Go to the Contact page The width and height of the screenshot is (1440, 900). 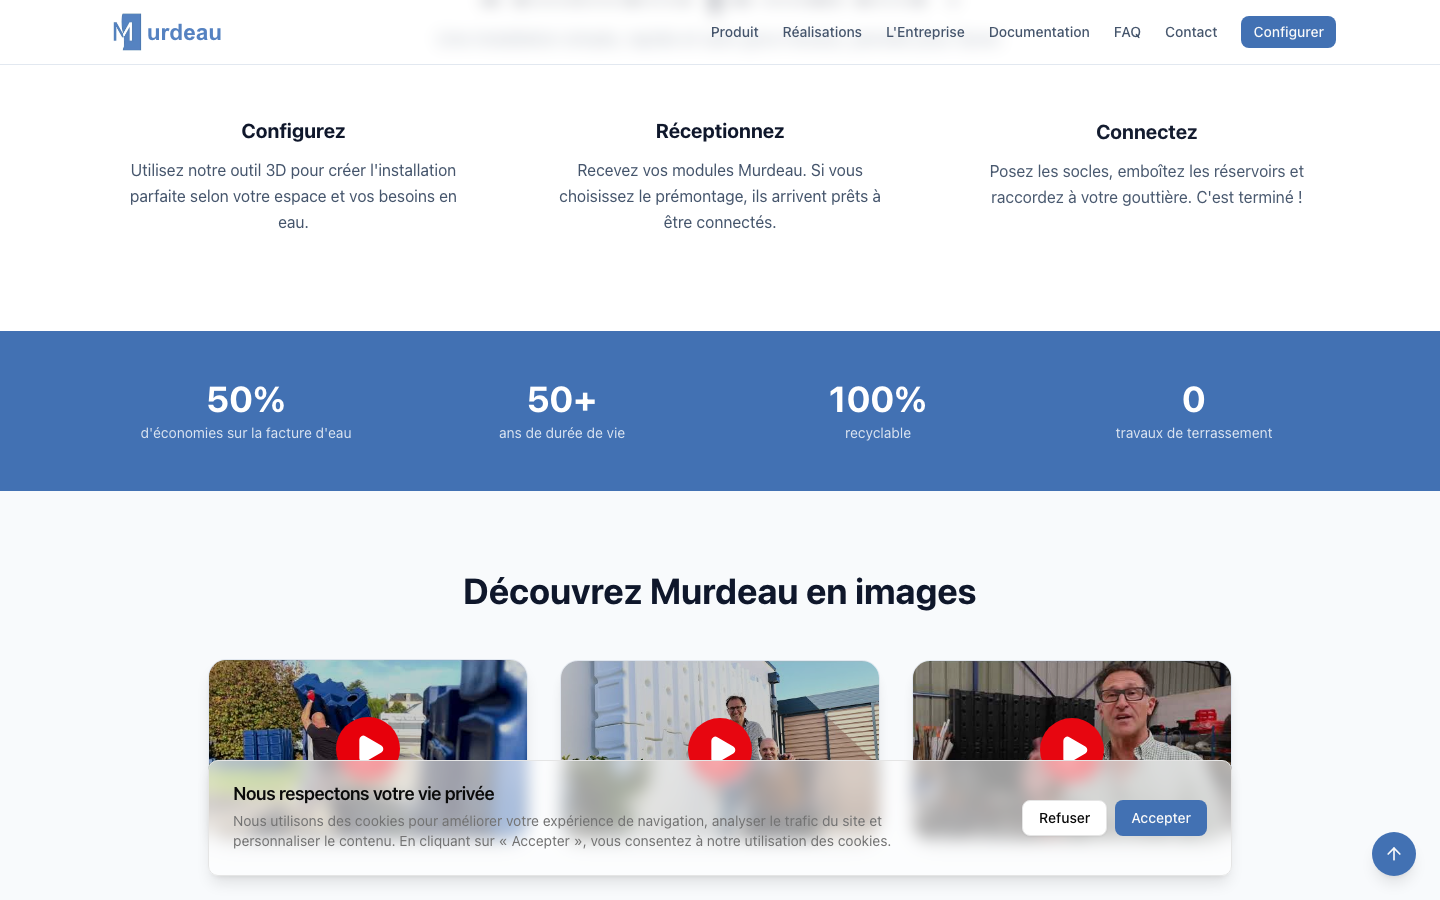pyautogui.click(x=1191, y=32)
